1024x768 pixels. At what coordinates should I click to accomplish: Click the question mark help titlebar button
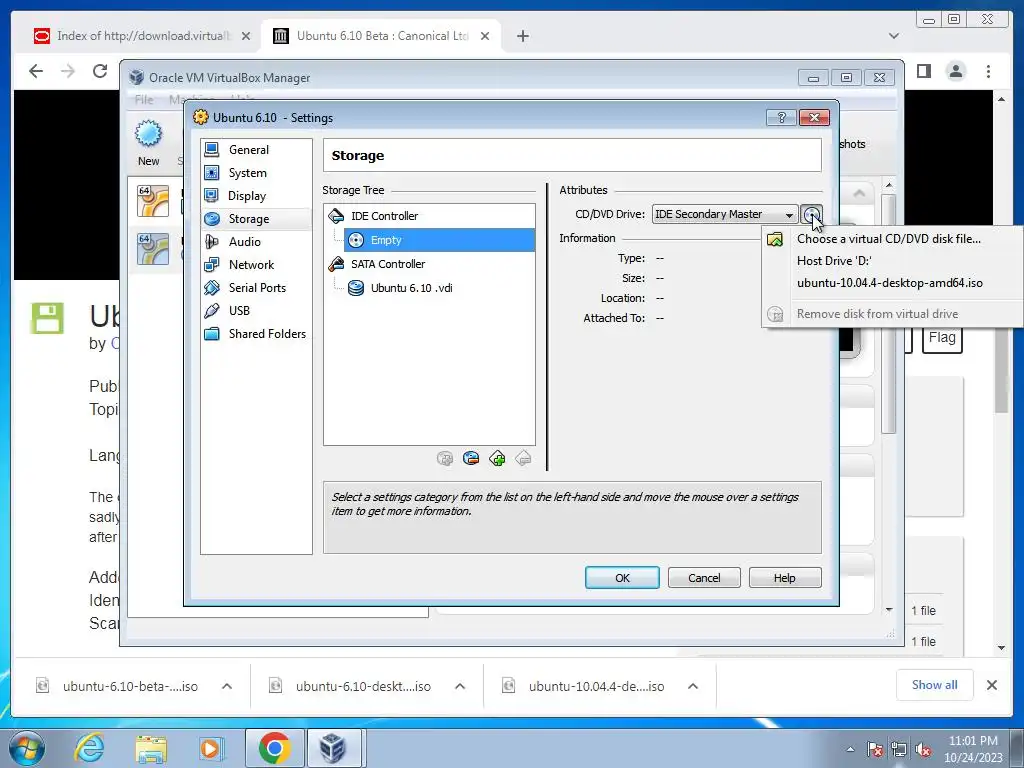(x=781, y=118)
